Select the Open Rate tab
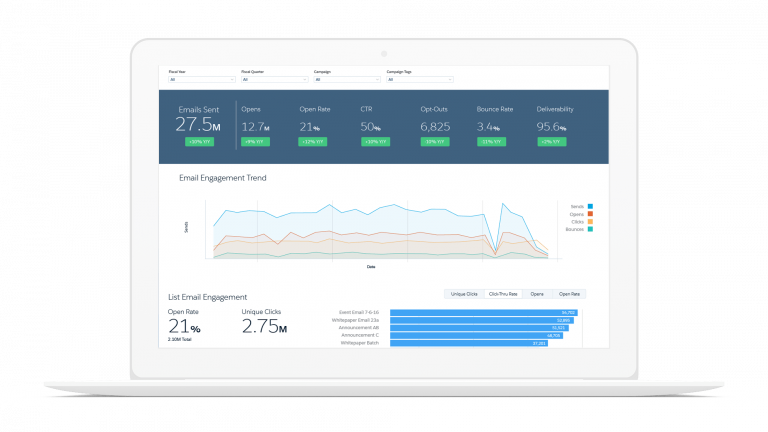Screen dimensions: 768x432 [x=569, y=294]
